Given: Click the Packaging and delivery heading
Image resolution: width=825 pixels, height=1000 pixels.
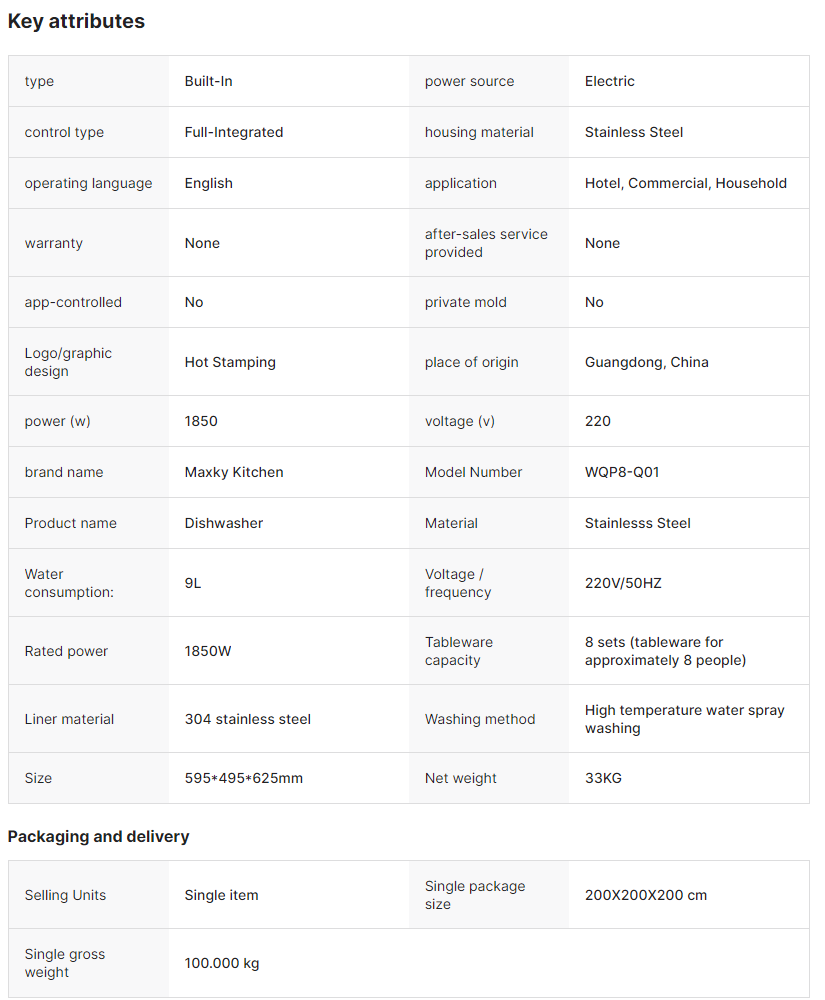Looking at the screenshot, I should coord(98,836).
